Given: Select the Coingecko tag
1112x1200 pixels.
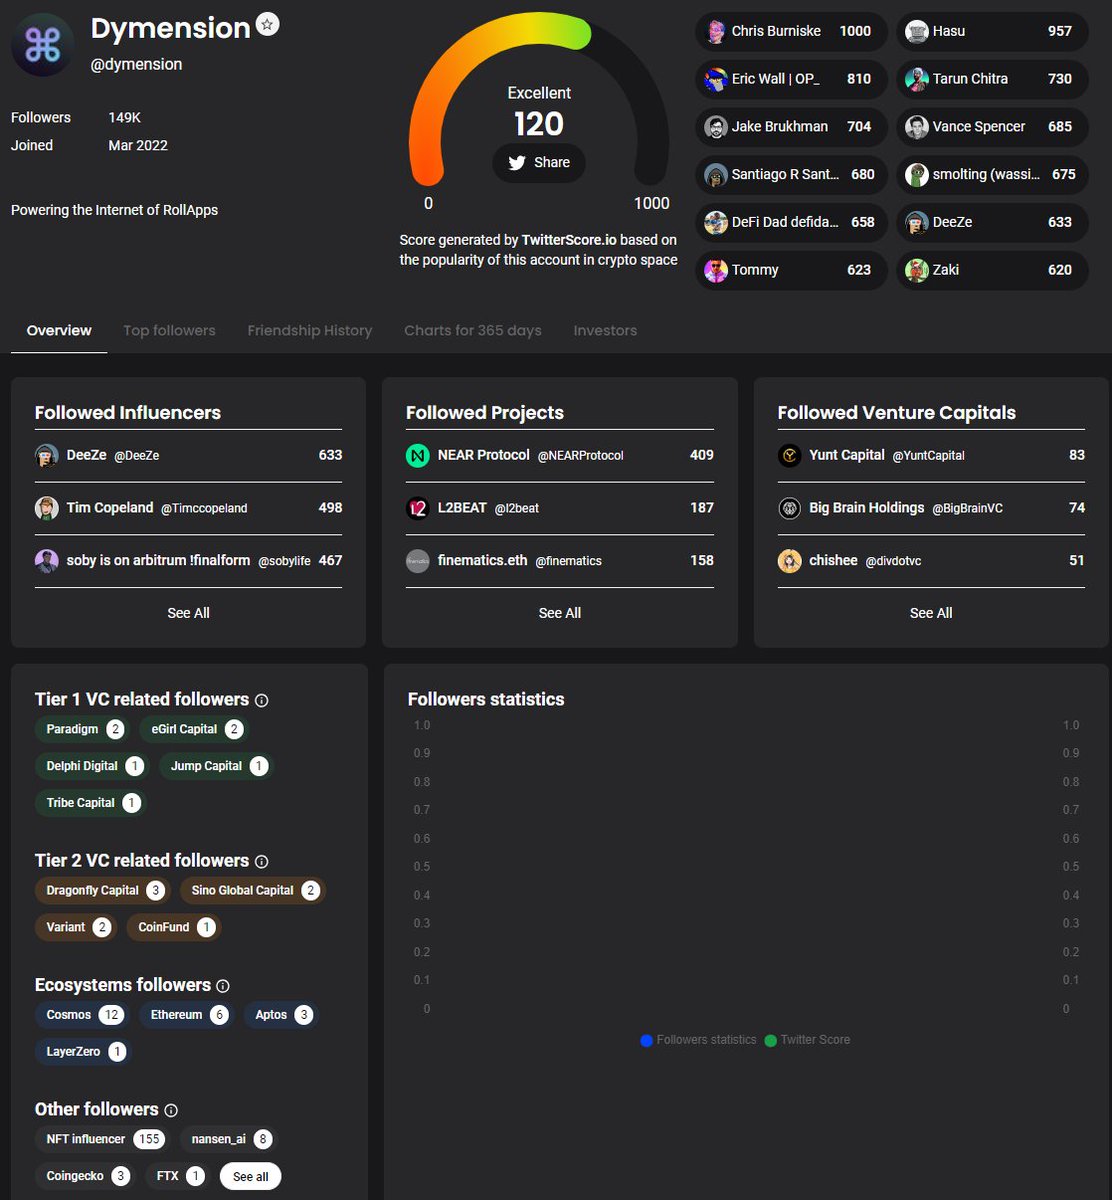Looking at the screenshot, I should [84, 1177].
